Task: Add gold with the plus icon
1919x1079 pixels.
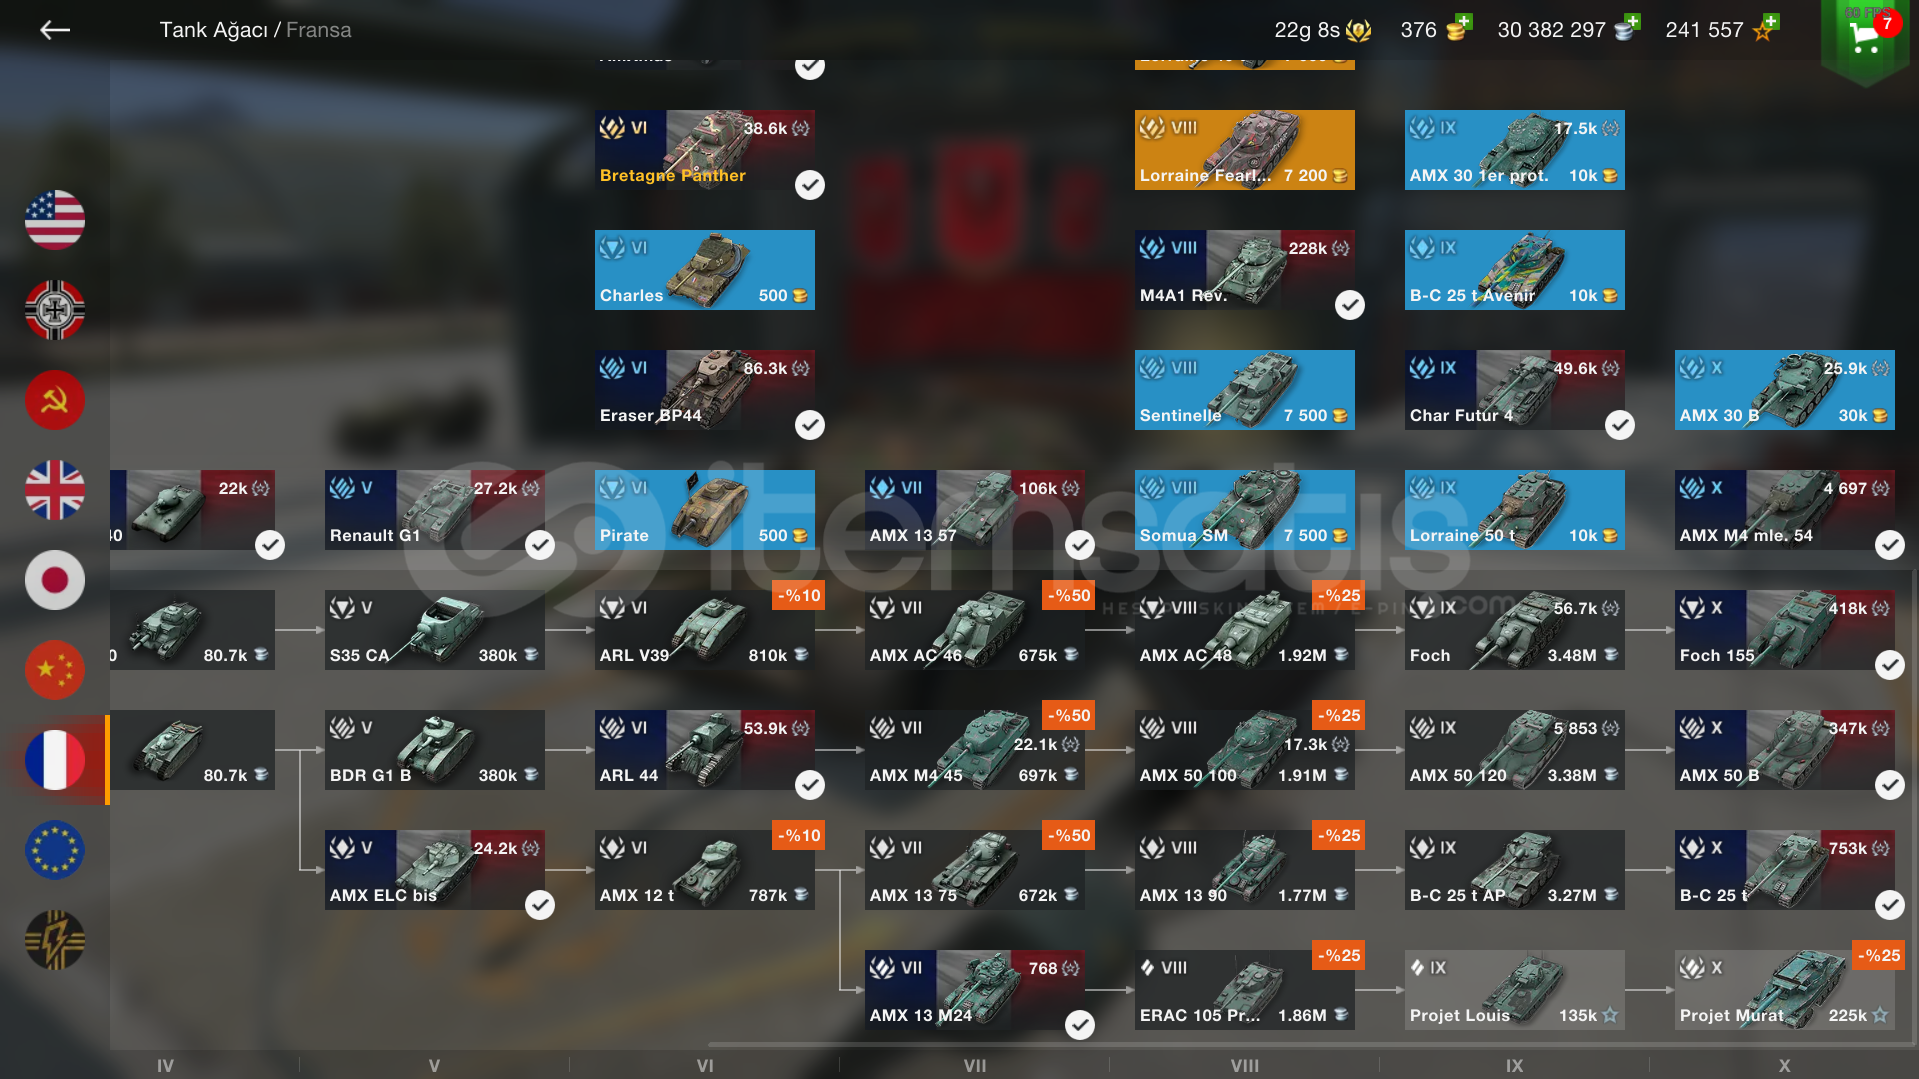Action: coord(1463,21)
